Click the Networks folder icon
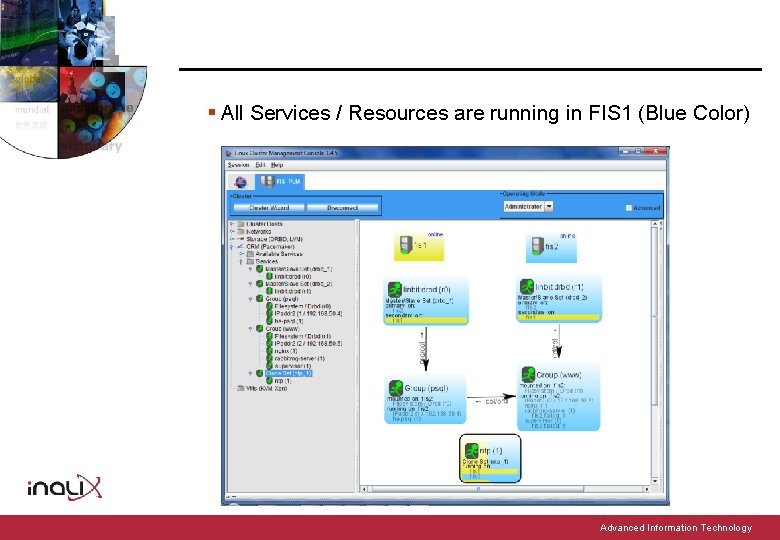Screen dimensions: 780x540 pyautogui.click(x=241, y=232)
